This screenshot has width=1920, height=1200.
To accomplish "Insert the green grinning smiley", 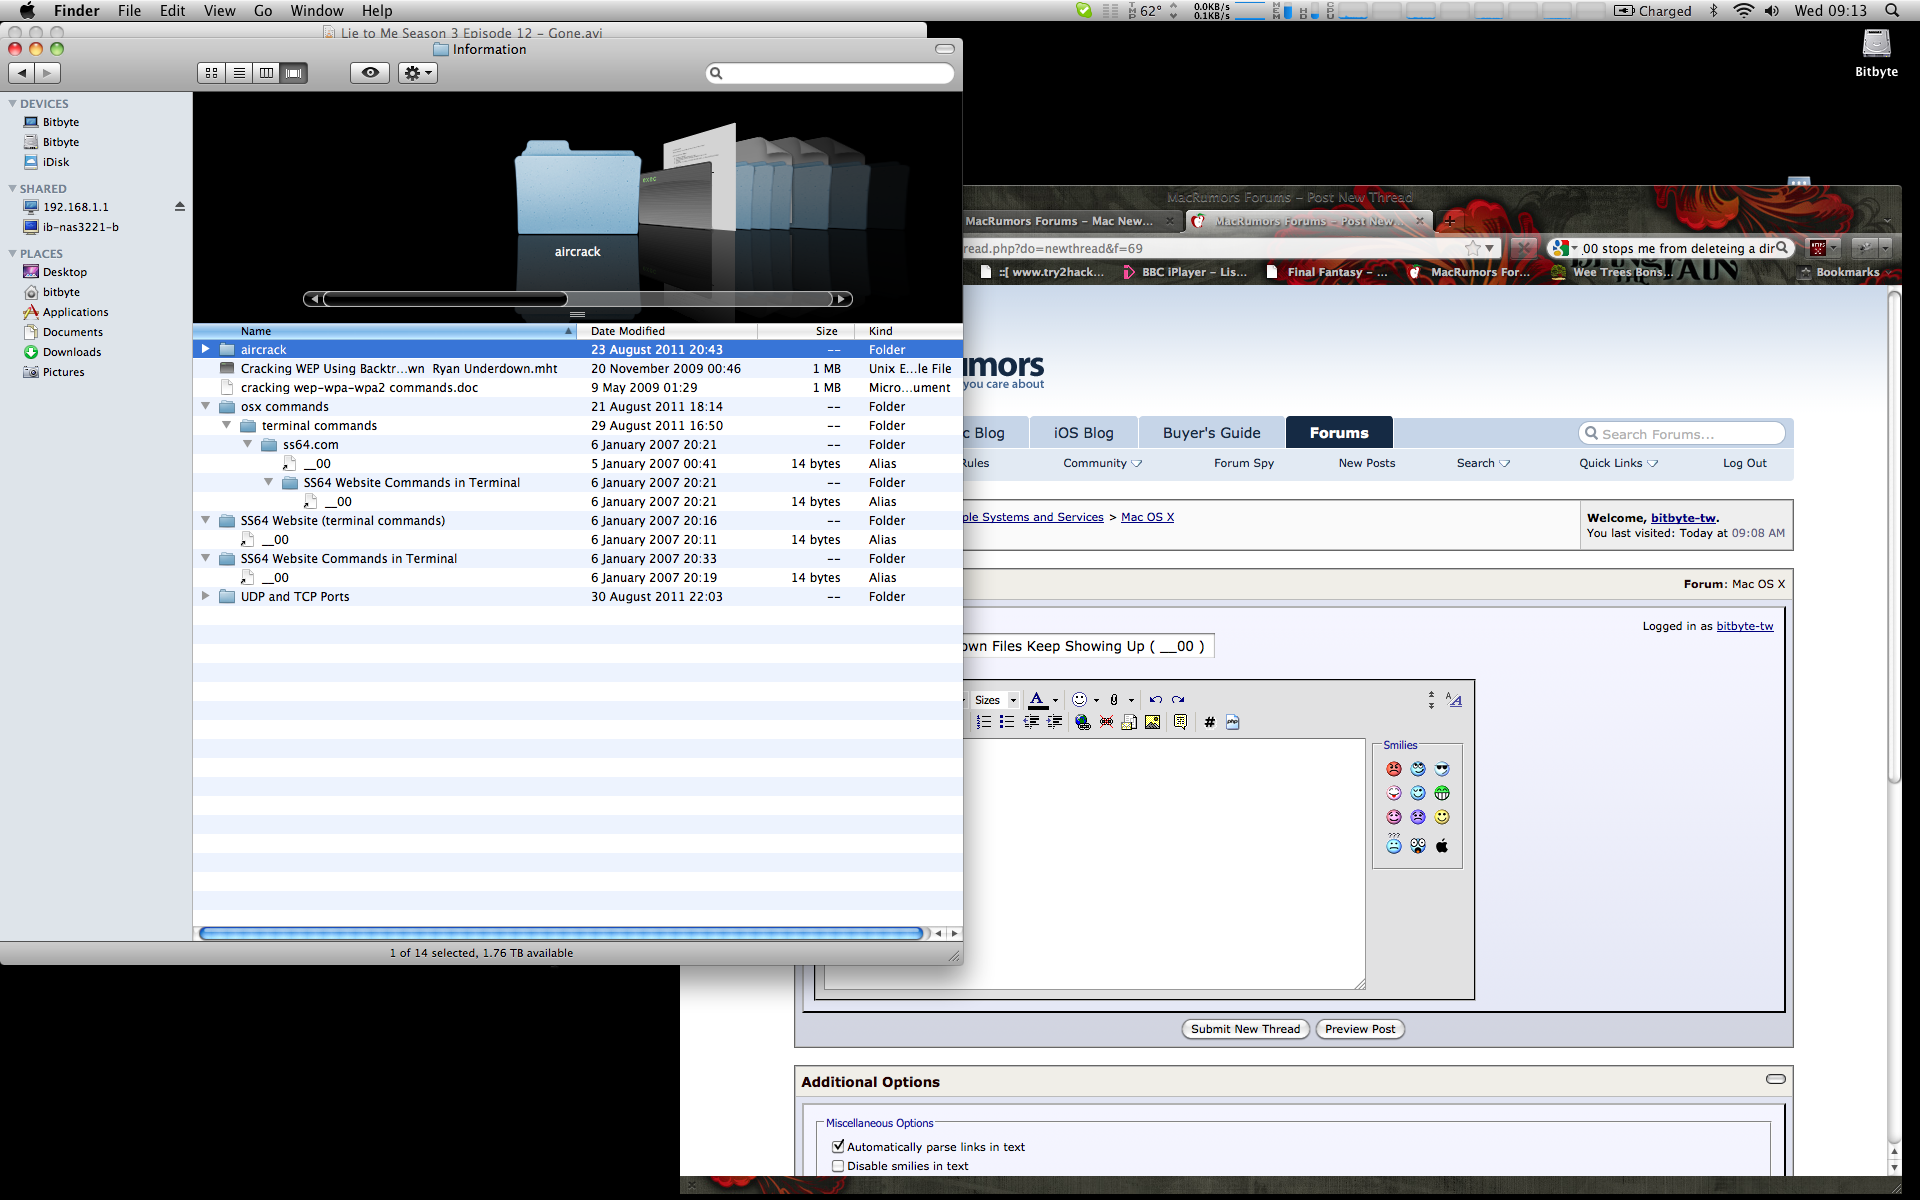I will (1442, 793).
